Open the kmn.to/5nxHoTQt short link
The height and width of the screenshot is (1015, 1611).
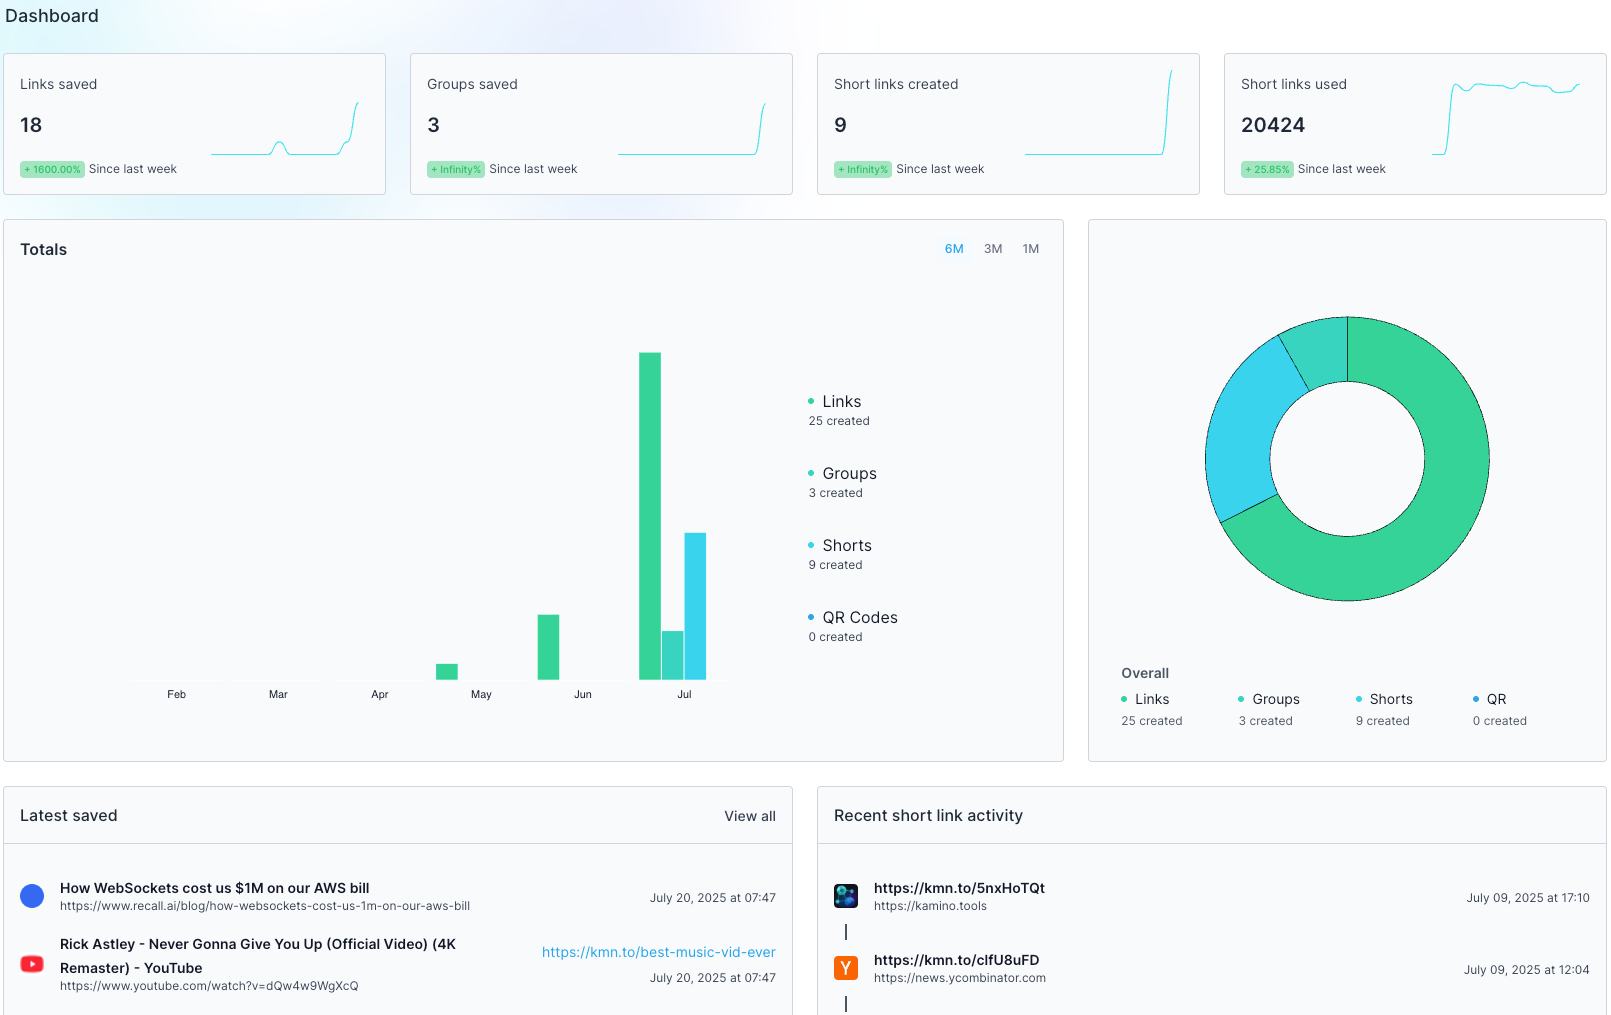pos(959,888)
